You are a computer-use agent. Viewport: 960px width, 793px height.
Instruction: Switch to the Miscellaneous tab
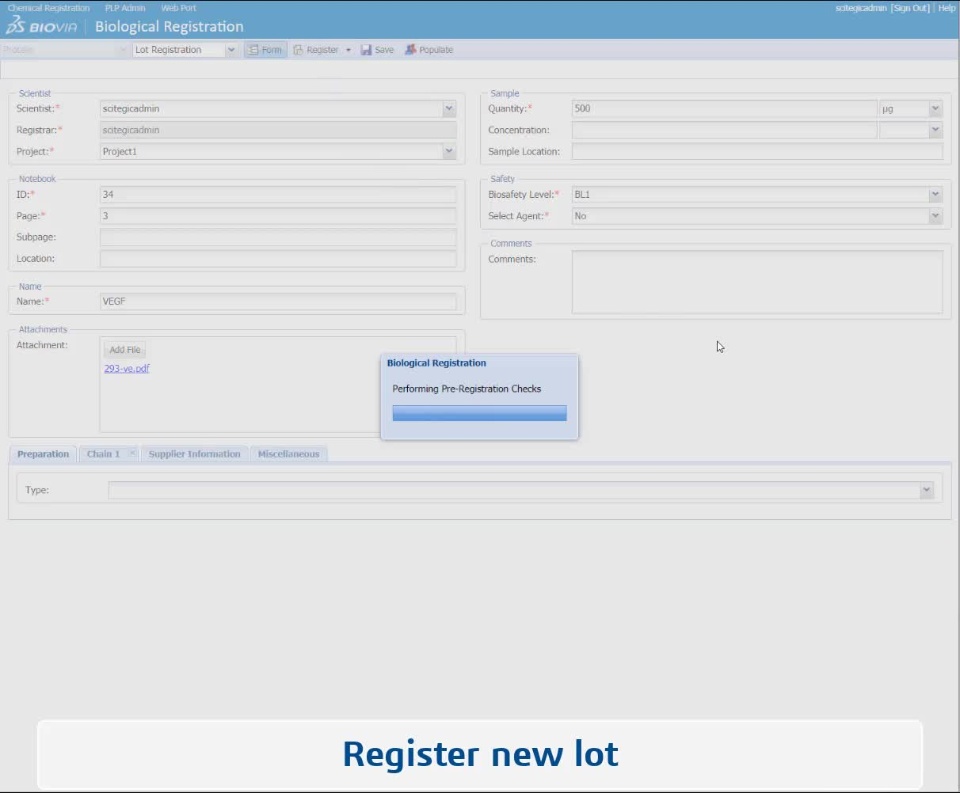pos(288,454)
